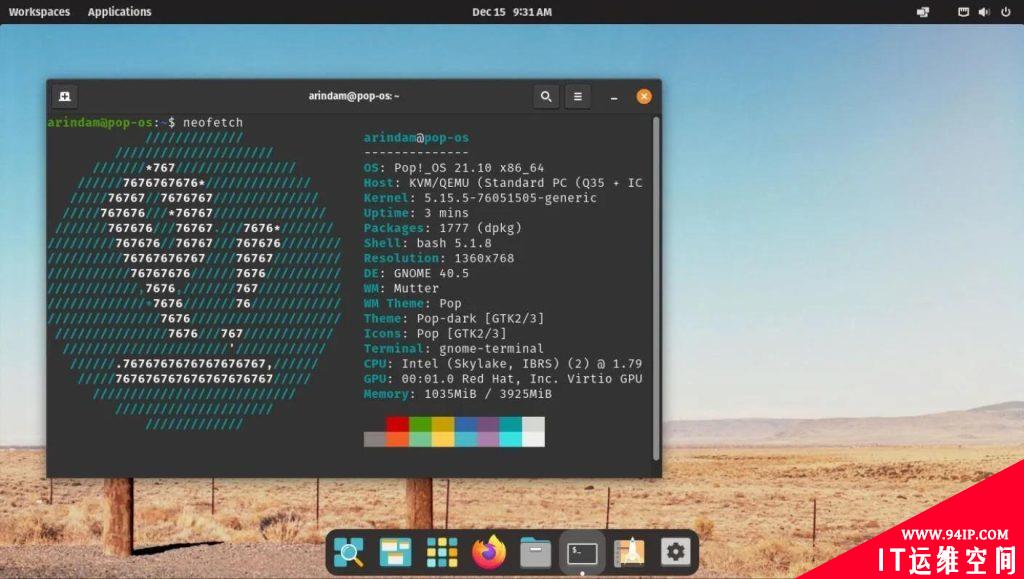Click the wired ethernet tray icon

pyautogui.click(x=963, y=12)
